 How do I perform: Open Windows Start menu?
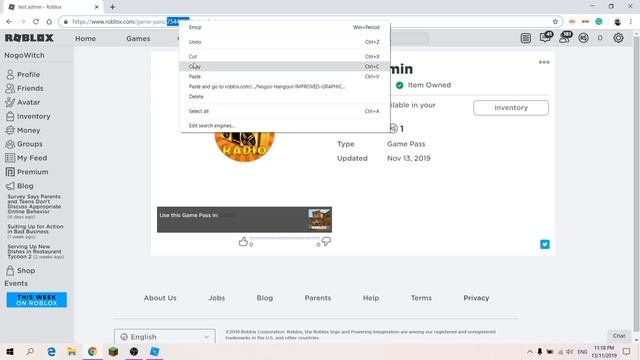pyautogui.click(x=10, y=351)
